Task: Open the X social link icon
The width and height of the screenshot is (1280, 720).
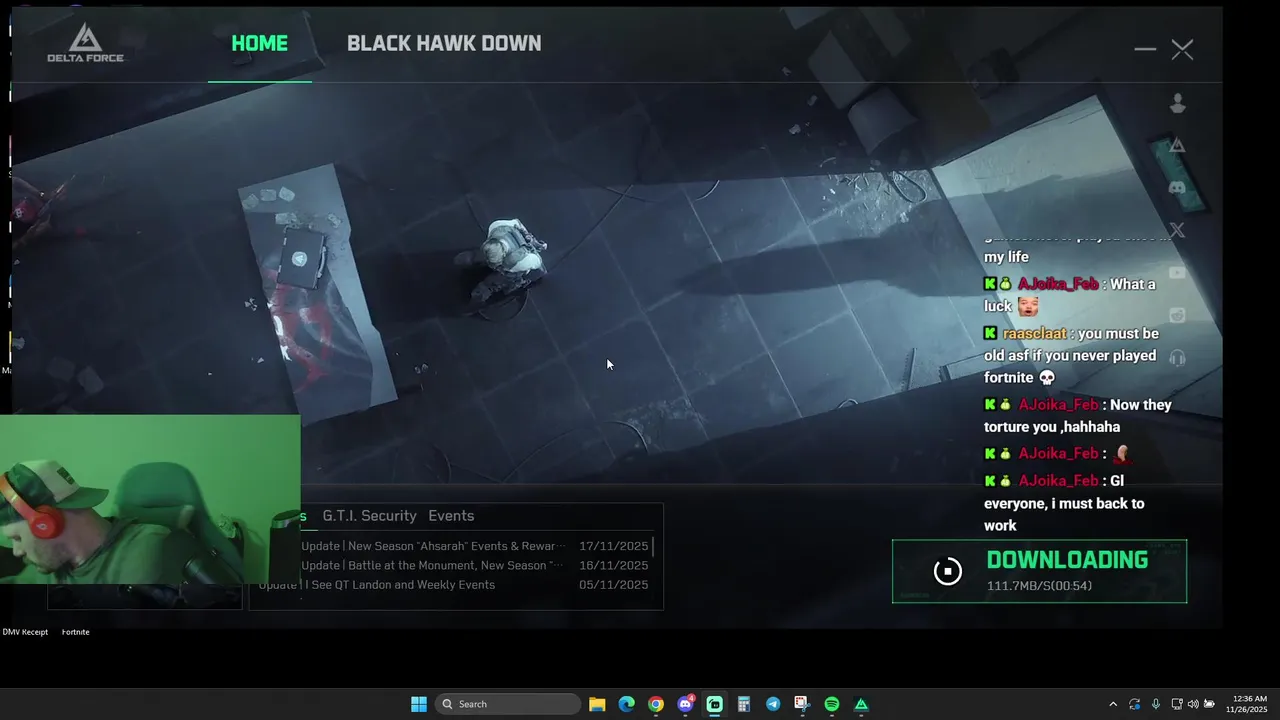Action: [x=1178, y=230]
